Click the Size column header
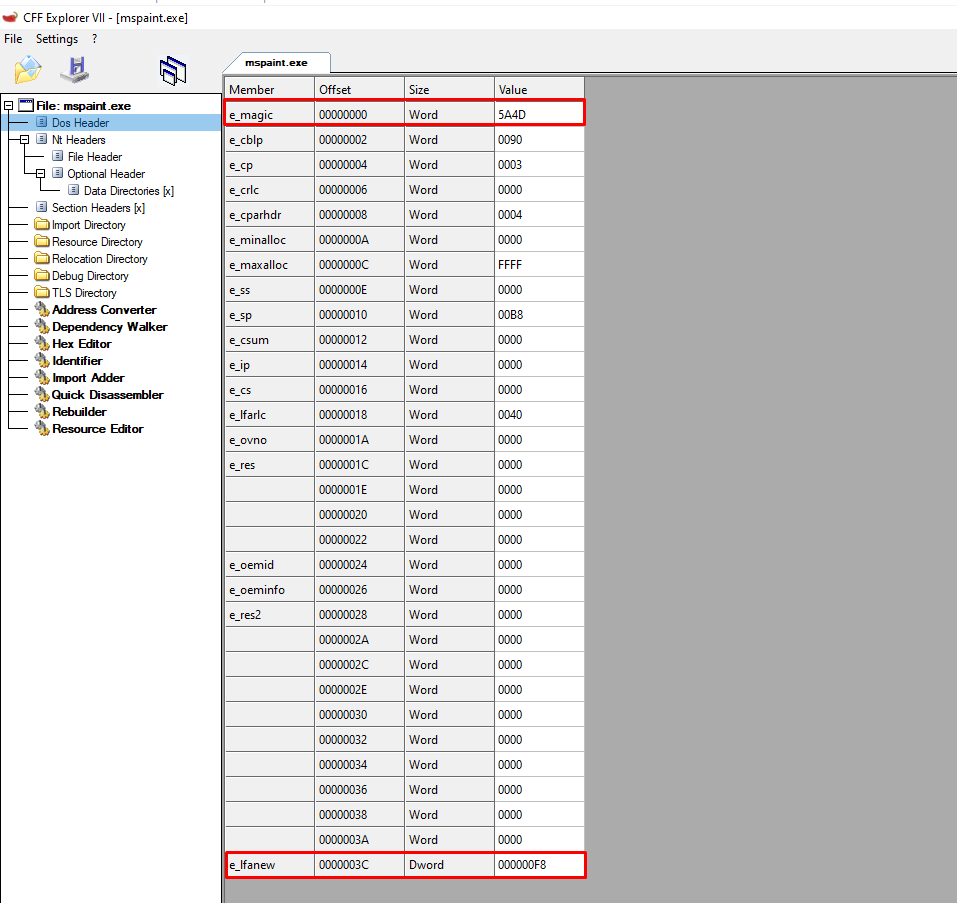The height and width of the screenshot is (903, 957). tap(449, 90)
